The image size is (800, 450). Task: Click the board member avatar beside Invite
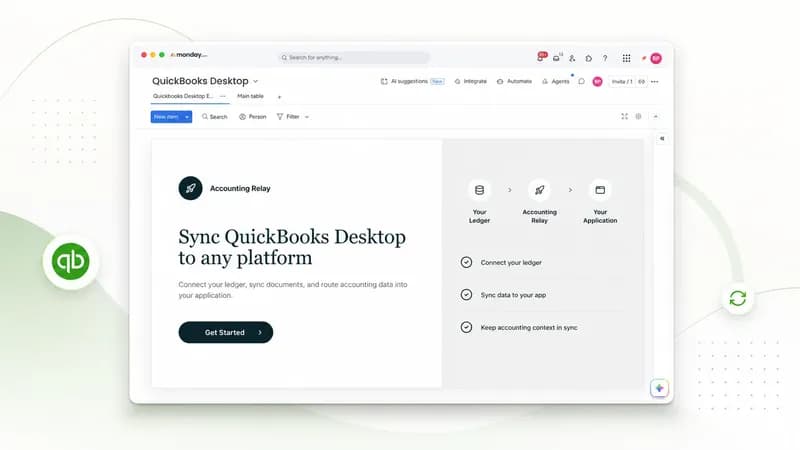[597, 81]
